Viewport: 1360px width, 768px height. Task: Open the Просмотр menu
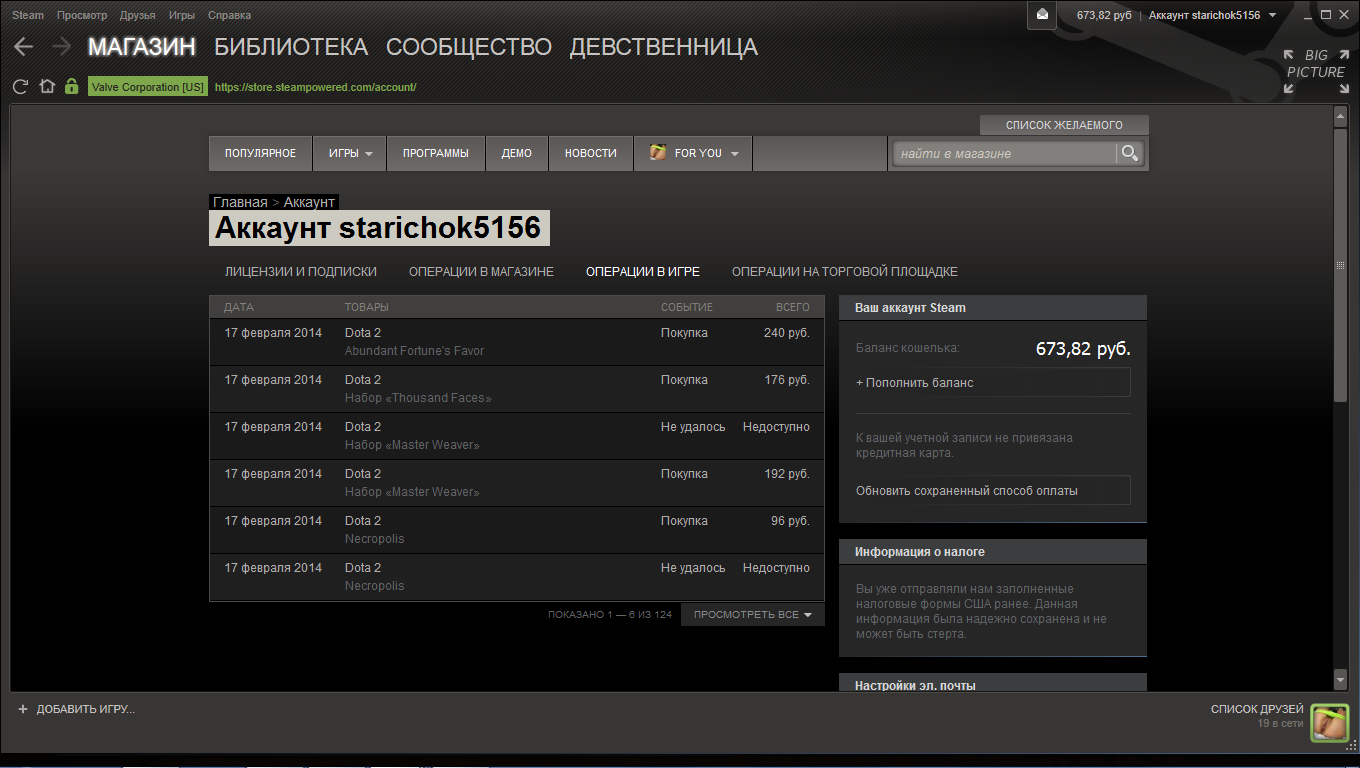click(x=82, y=15)
